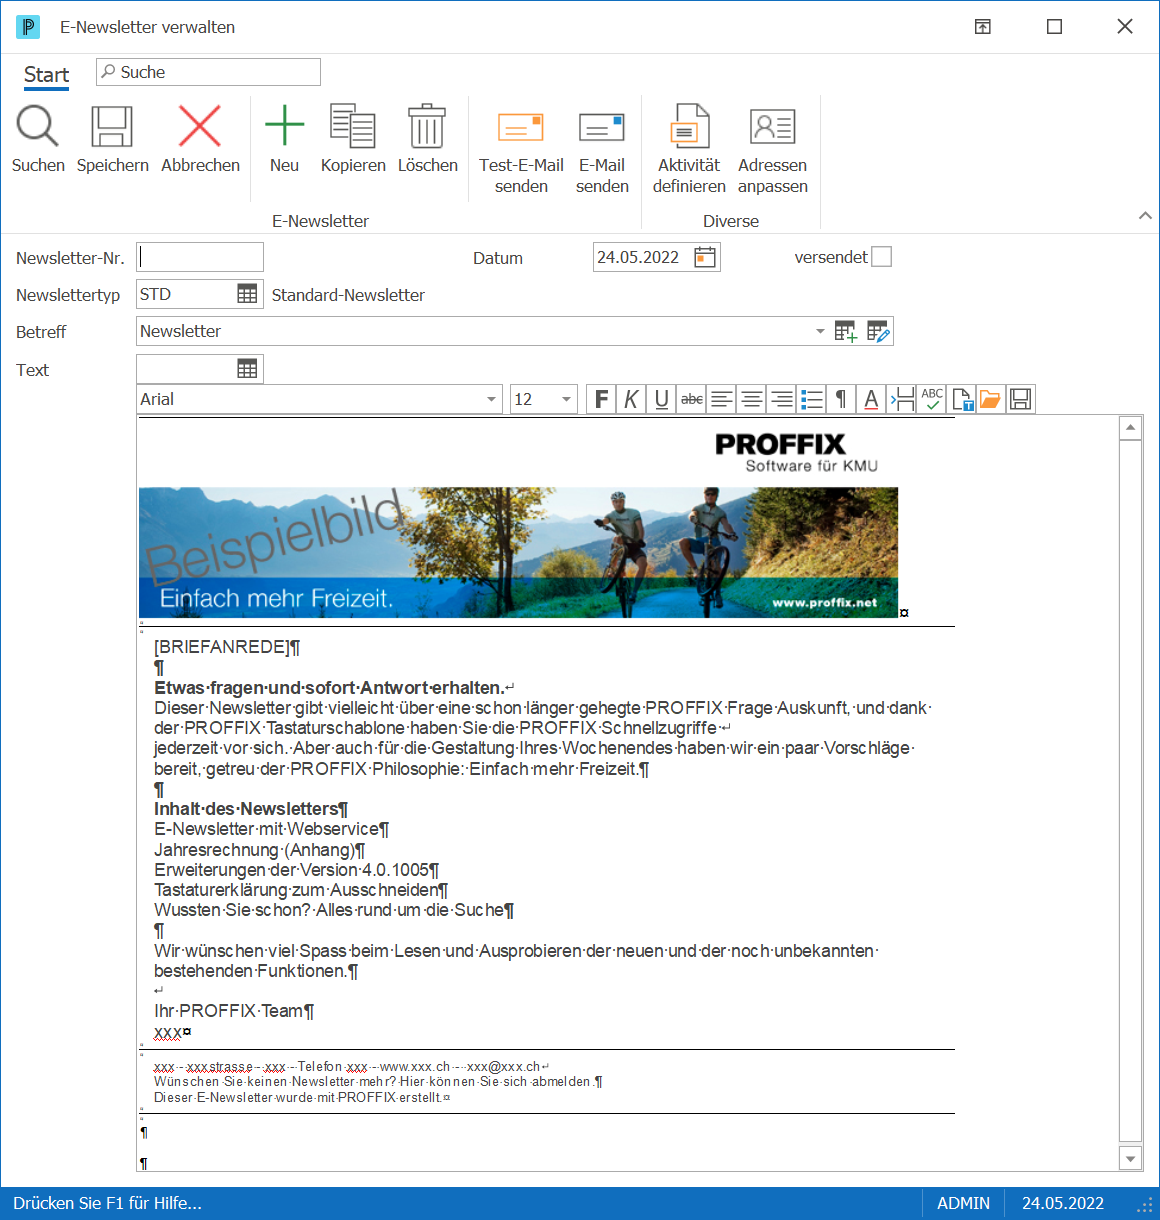This screenshot has width=1160, height=1220.
Task: Click heading 'Inhalt des Newsletters'
Action: 246,809
